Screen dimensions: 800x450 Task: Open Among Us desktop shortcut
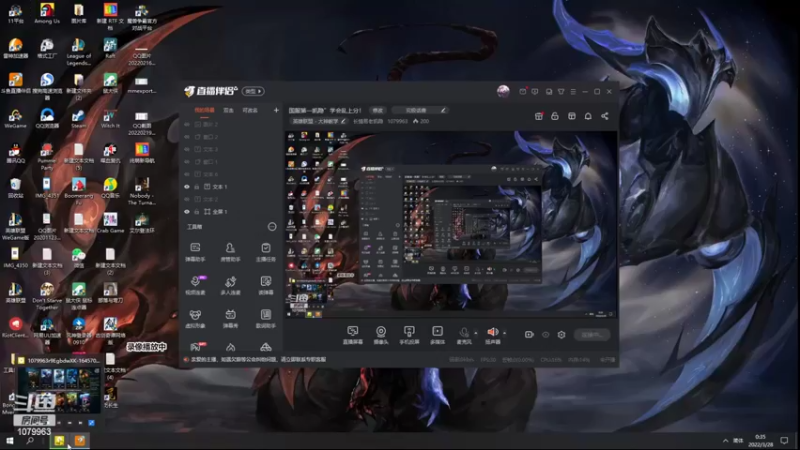coord(47,13)
